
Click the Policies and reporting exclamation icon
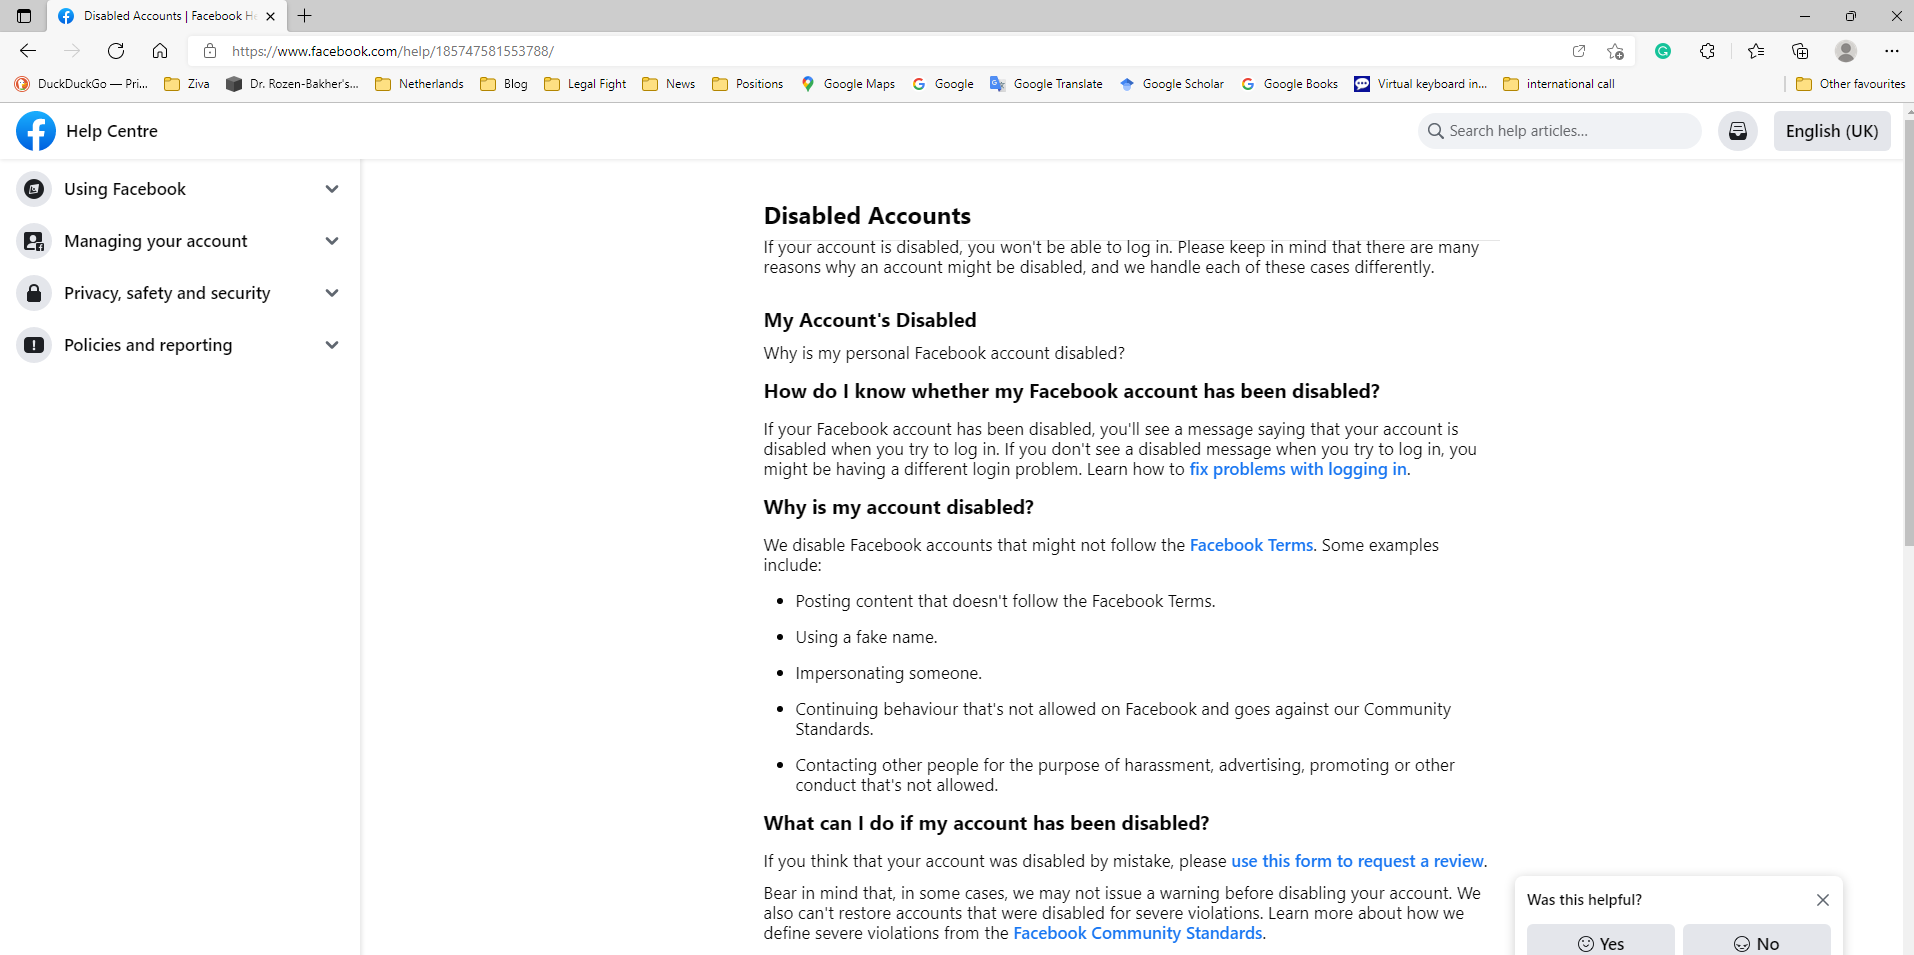pos(34,345)
